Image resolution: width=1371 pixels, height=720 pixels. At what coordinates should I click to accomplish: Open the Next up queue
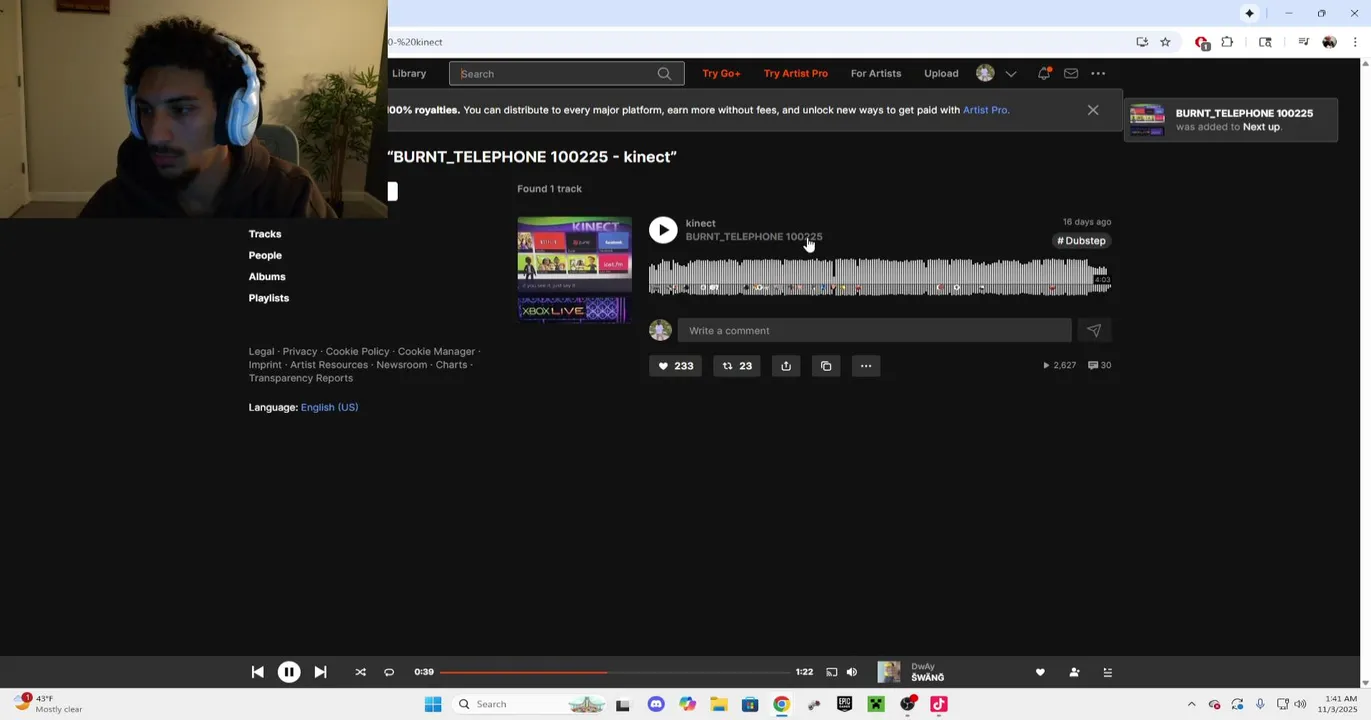click(1107, 672)
